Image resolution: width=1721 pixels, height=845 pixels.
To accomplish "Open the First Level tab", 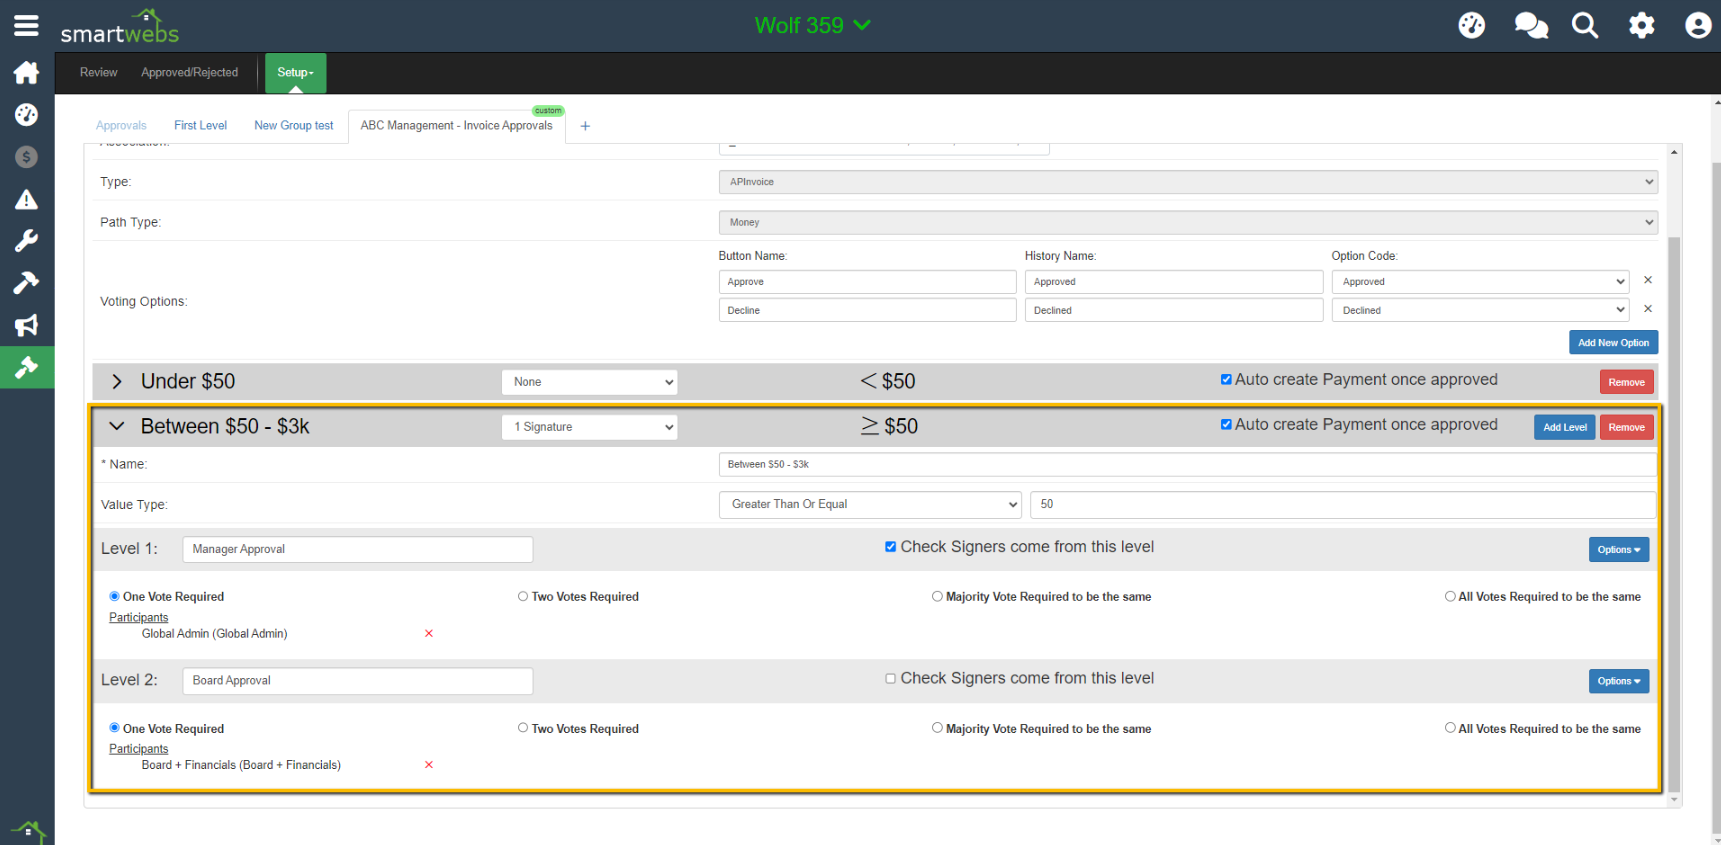I will [200, 126].
